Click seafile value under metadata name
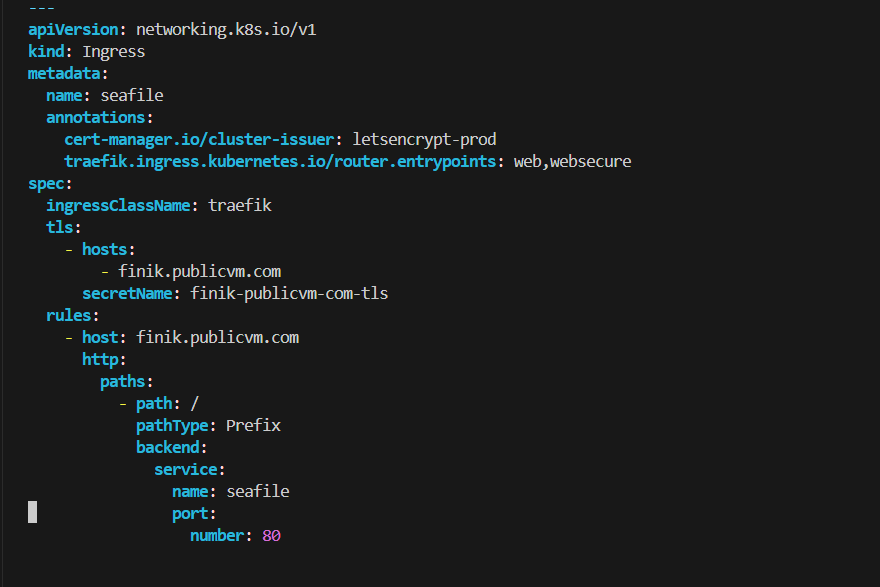The image size is (880, 587). click(x=132, y=95)
